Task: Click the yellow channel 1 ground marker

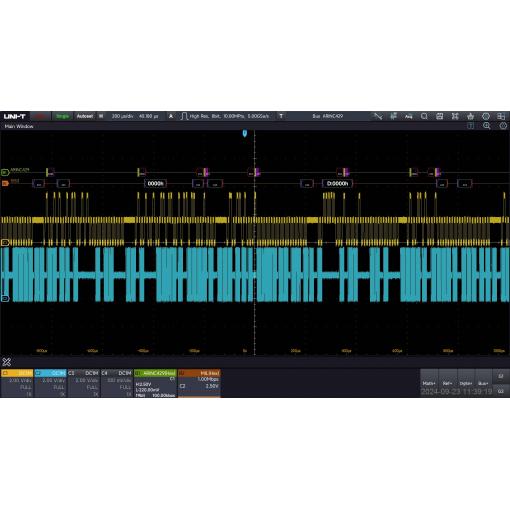Action: point(5,242)
